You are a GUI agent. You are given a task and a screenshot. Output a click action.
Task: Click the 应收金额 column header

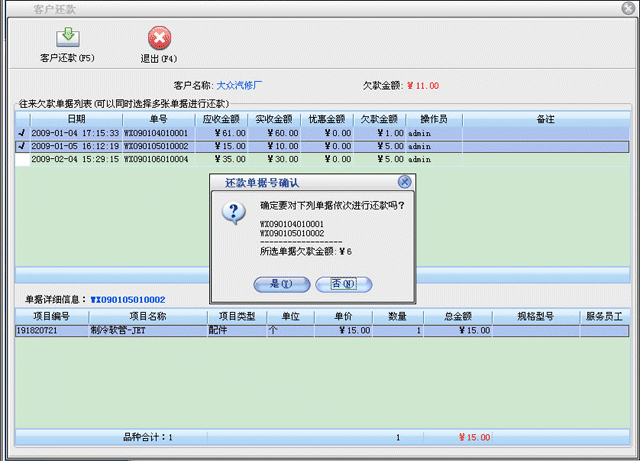(224, 119)
